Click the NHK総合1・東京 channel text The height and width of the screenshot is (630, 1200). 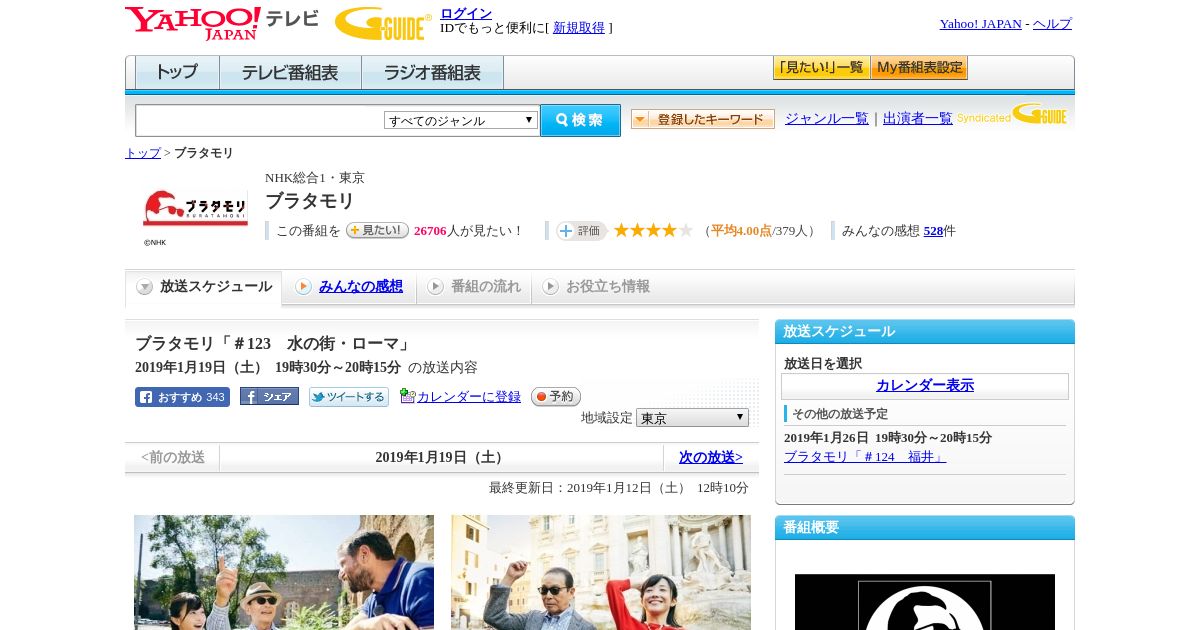[315, 178]
